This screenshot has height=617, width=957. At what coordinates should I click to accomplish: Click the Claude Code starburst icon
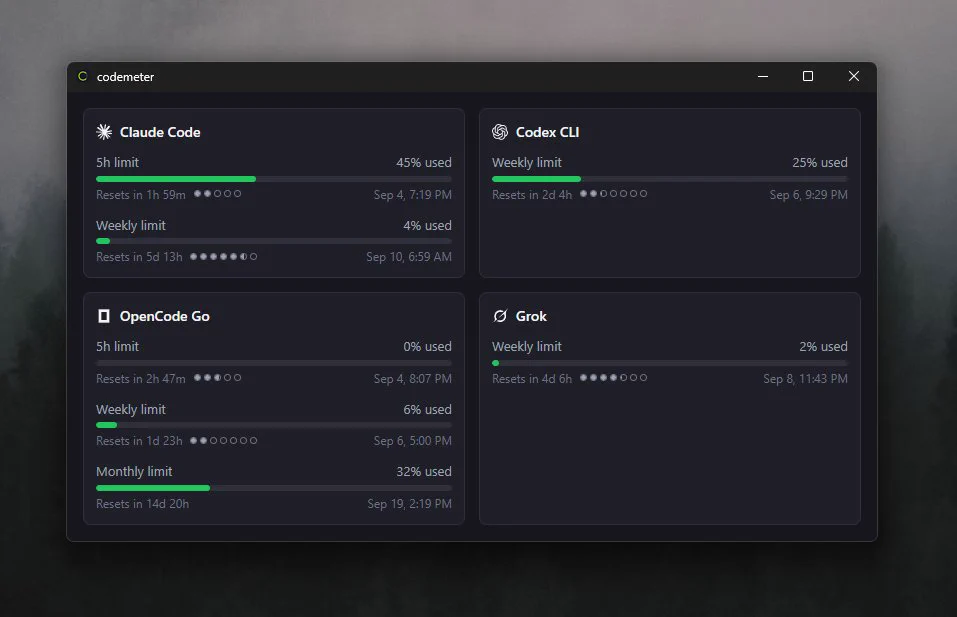tap(104, 132)
